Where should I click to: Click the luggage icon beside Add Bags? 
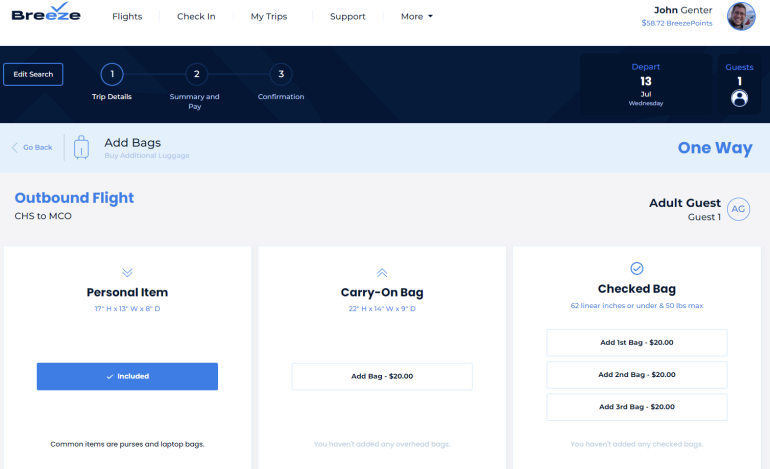[x=82, y=147]
